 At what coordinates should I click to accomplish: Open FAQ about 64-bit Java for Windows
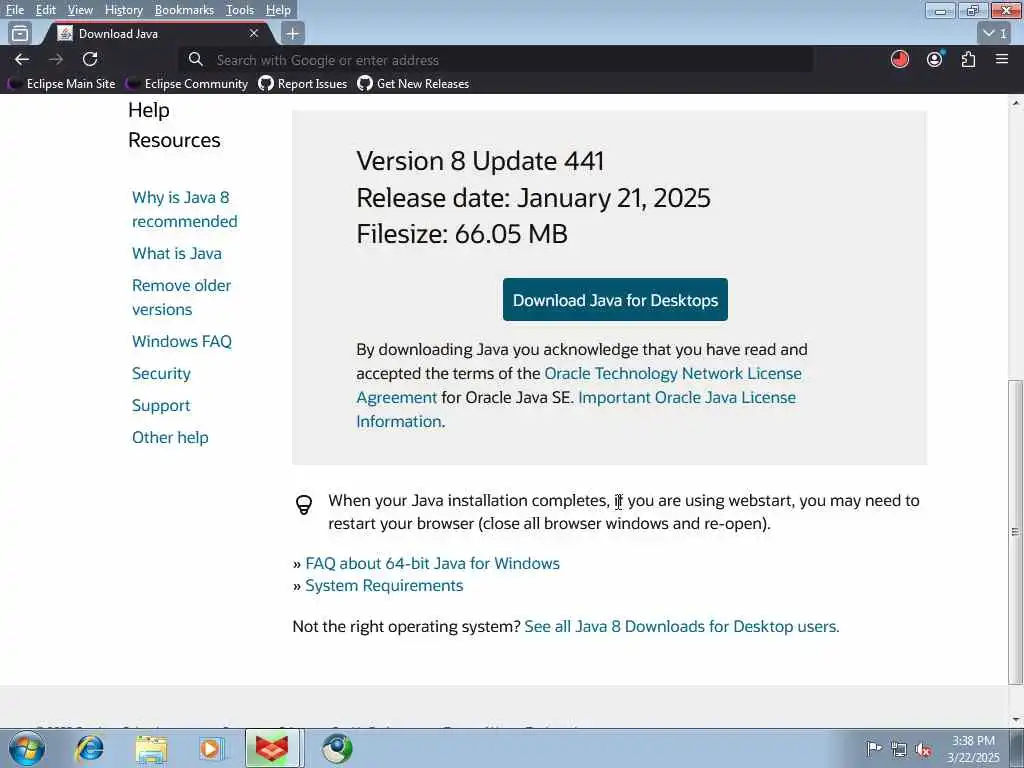click(x=432, y=564)
